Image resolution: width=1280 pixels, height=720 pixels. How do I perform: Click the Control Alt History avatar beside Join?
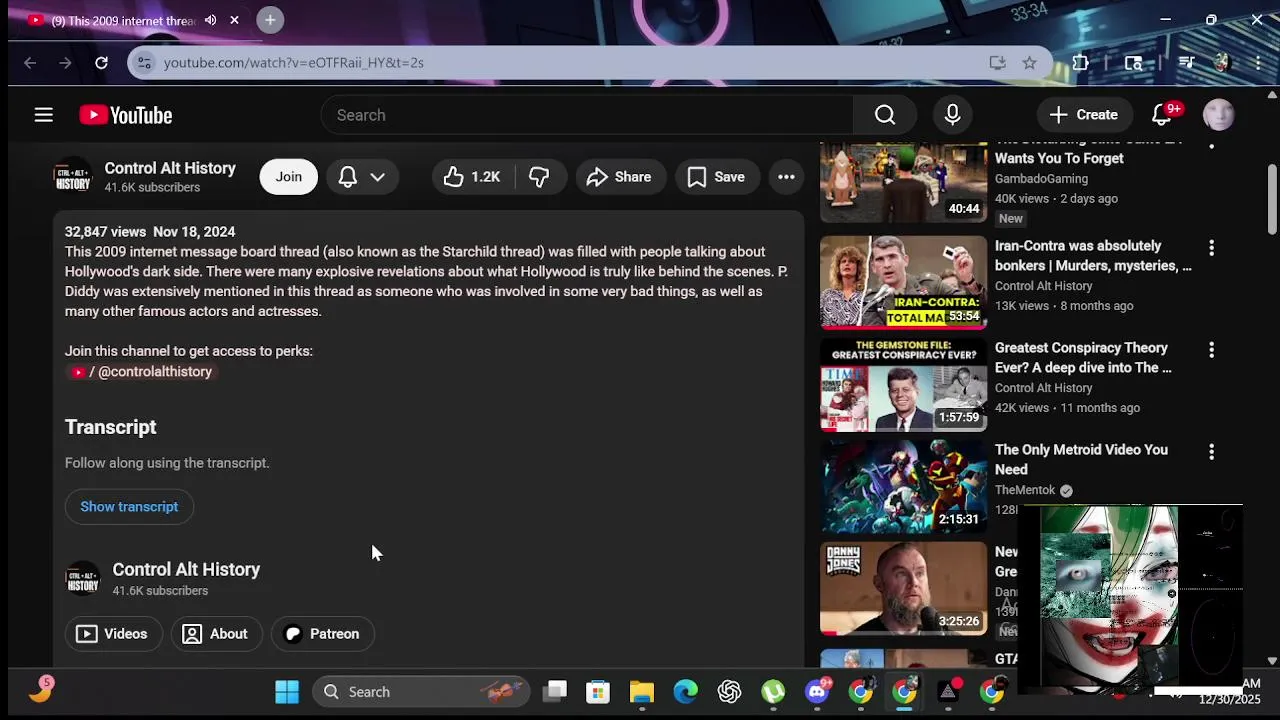click(73, 177)
